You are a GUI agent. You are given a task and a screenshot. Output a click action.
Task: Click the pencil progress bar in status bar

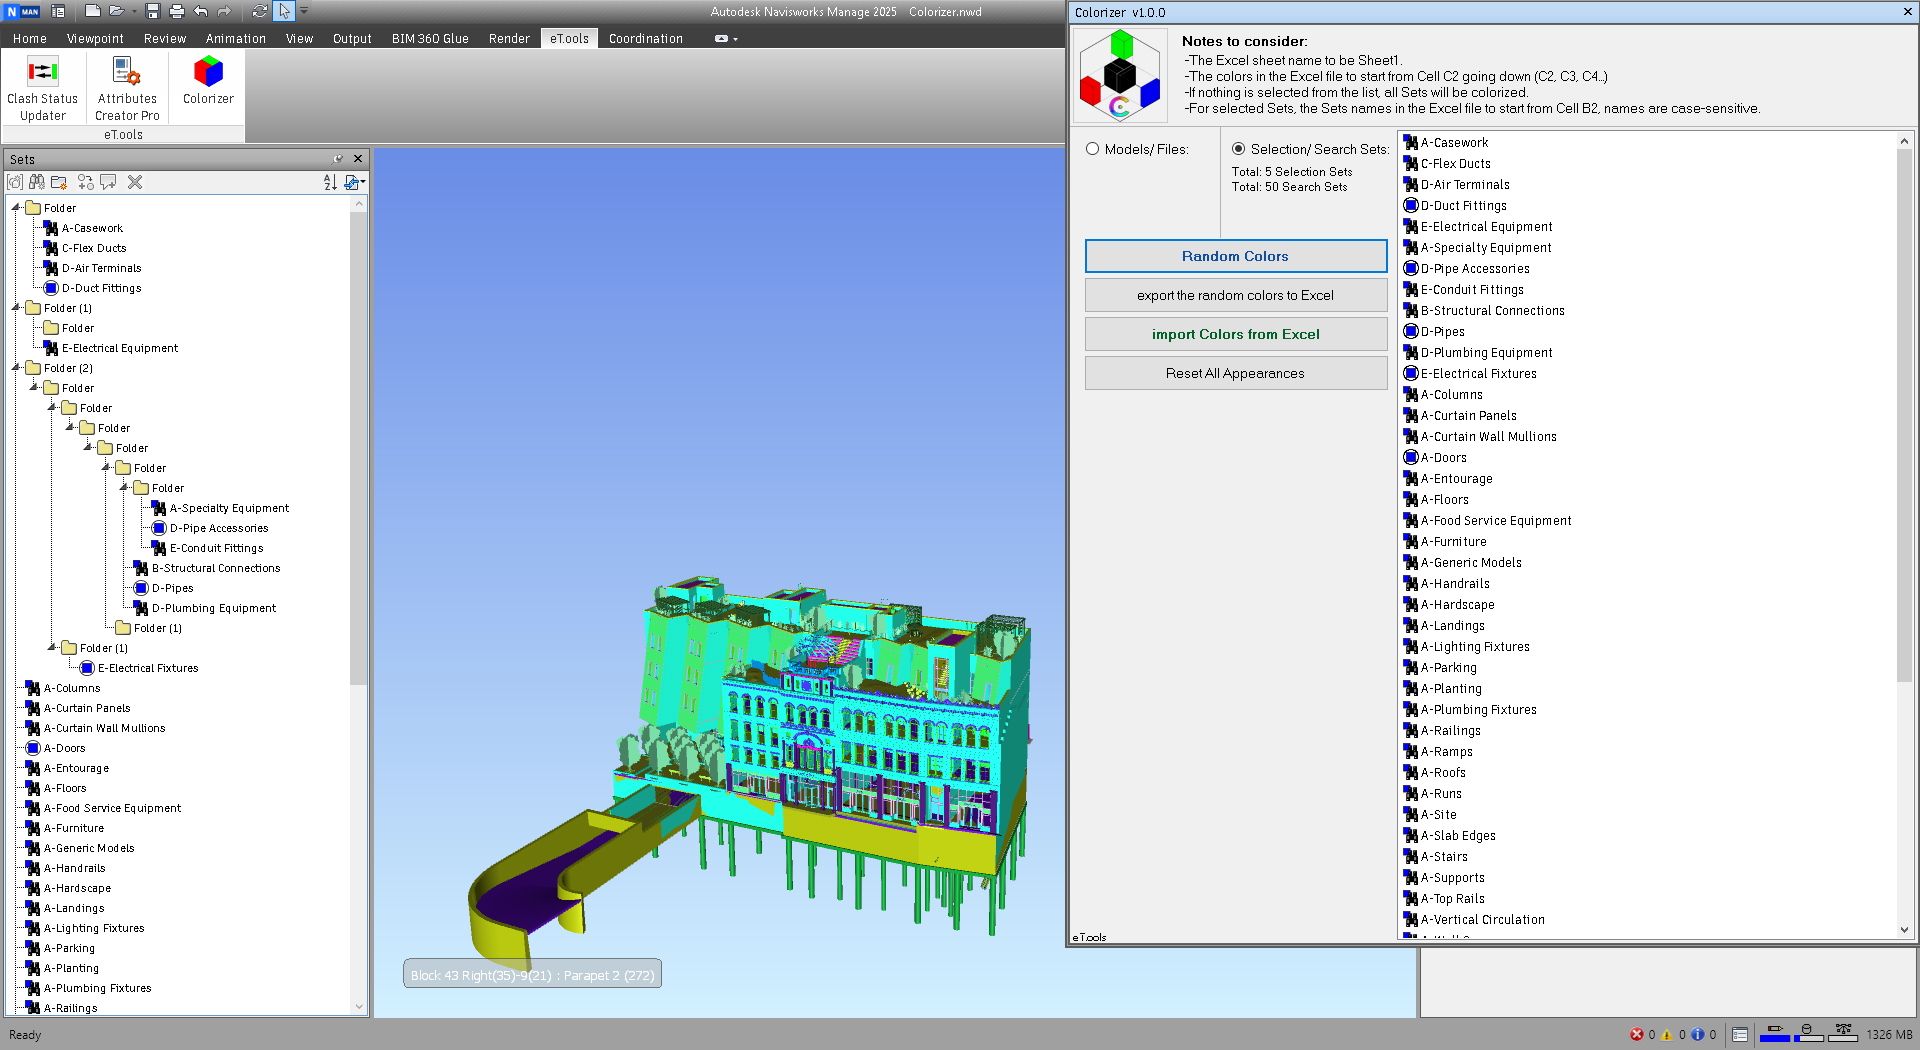pyautogui.click(x=1774, y=1034)
